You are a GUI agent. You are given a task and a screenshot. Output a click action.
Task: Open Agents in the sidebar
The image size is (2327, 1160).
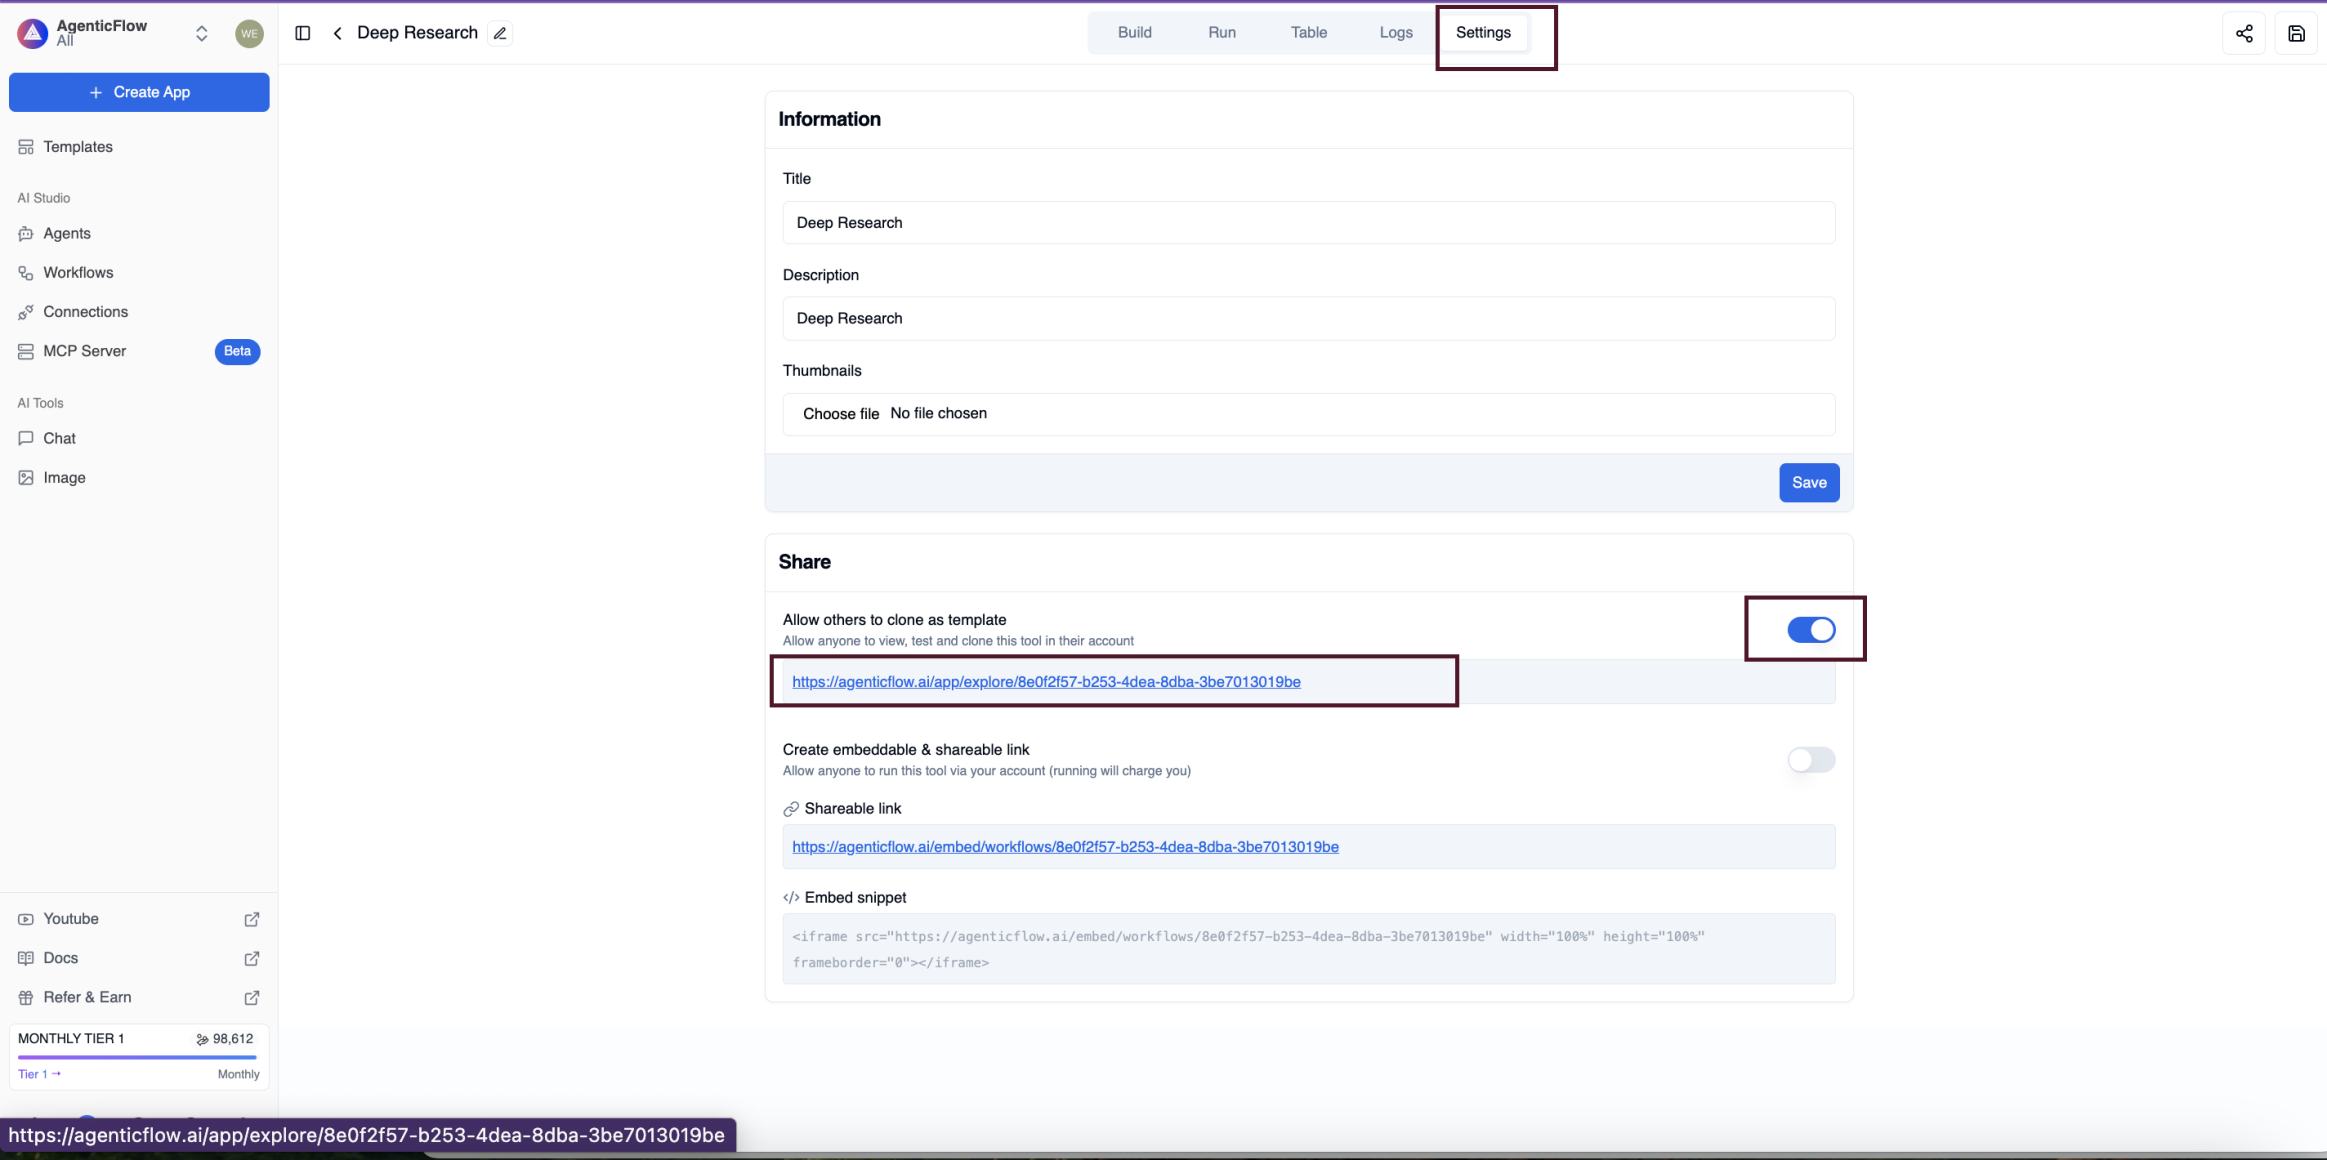139,233
